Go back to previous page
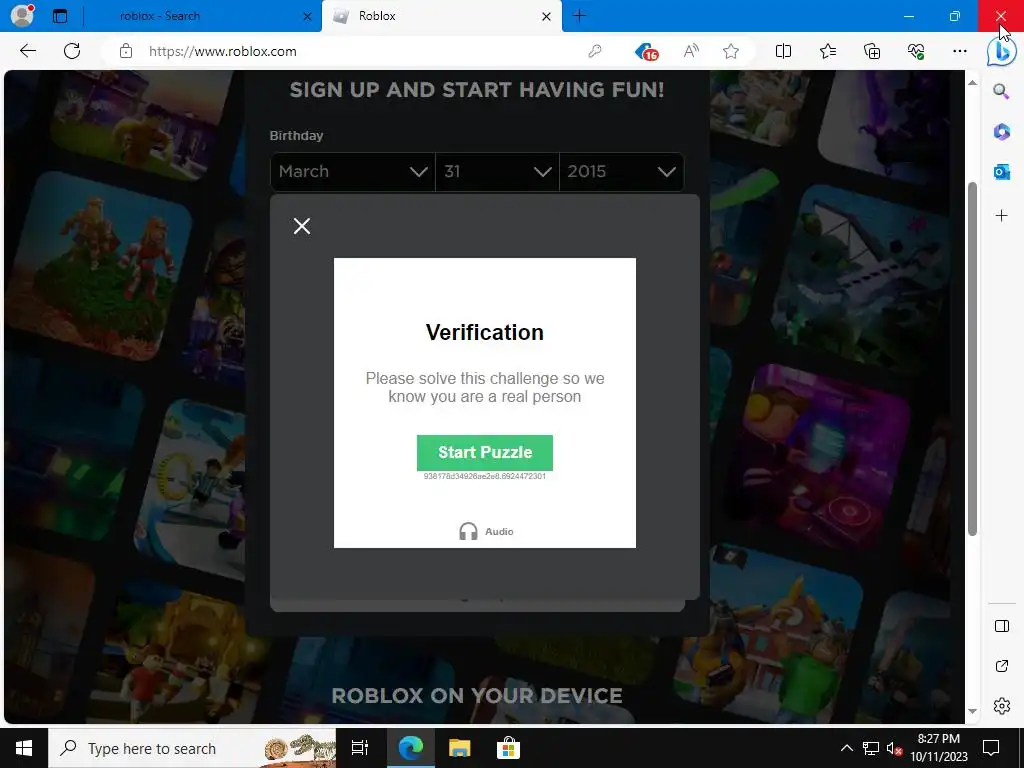Screen dimensions: 1024x768 (27, 51)
